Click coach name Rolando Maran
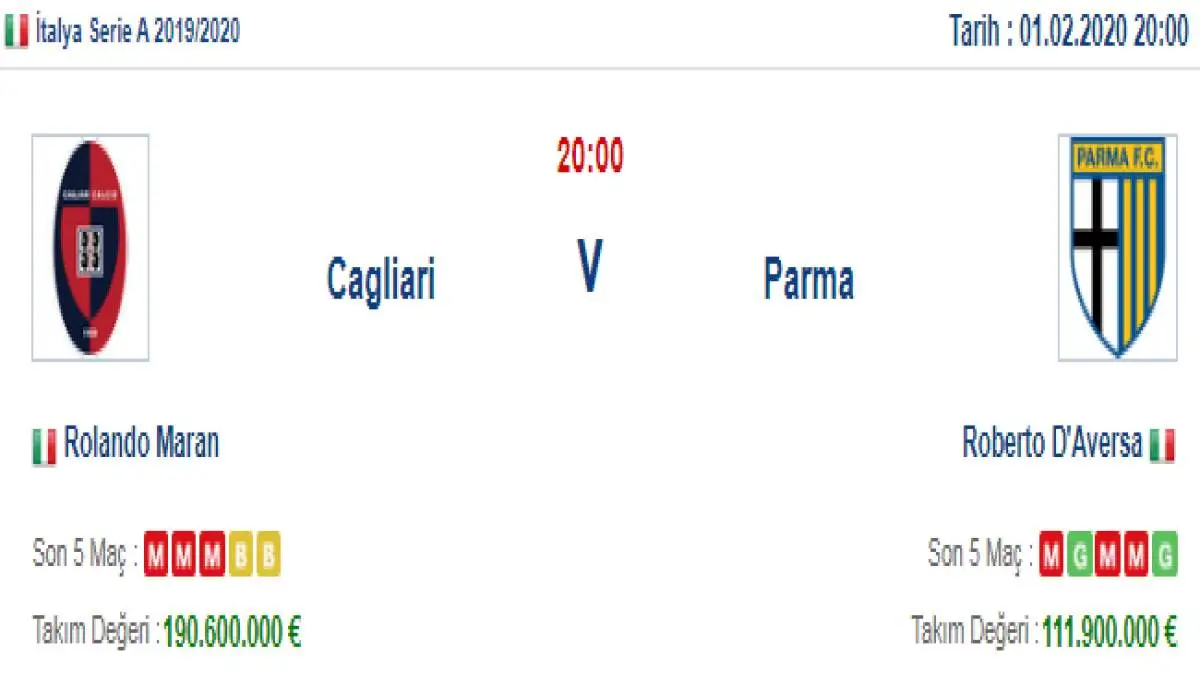The image size is (1200, 675). (x=141, y=442)
